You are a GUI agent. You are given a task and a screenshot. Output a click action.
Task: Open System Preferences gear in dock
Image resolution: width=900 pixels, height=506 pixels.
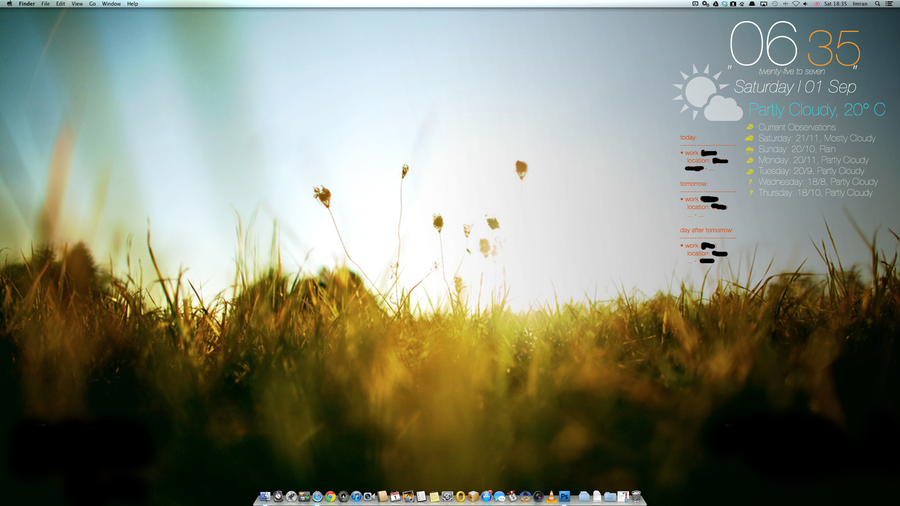pos(448,496)
